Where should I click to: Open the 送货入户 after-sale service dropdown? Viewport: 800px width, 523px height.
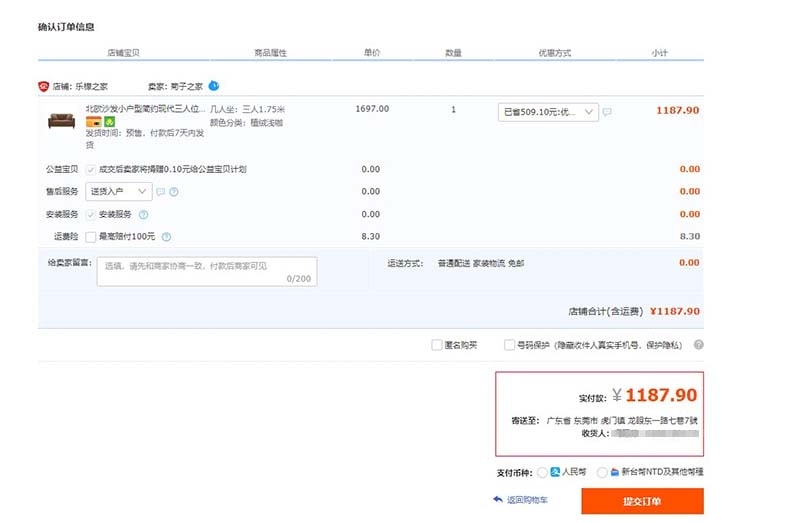119,191
